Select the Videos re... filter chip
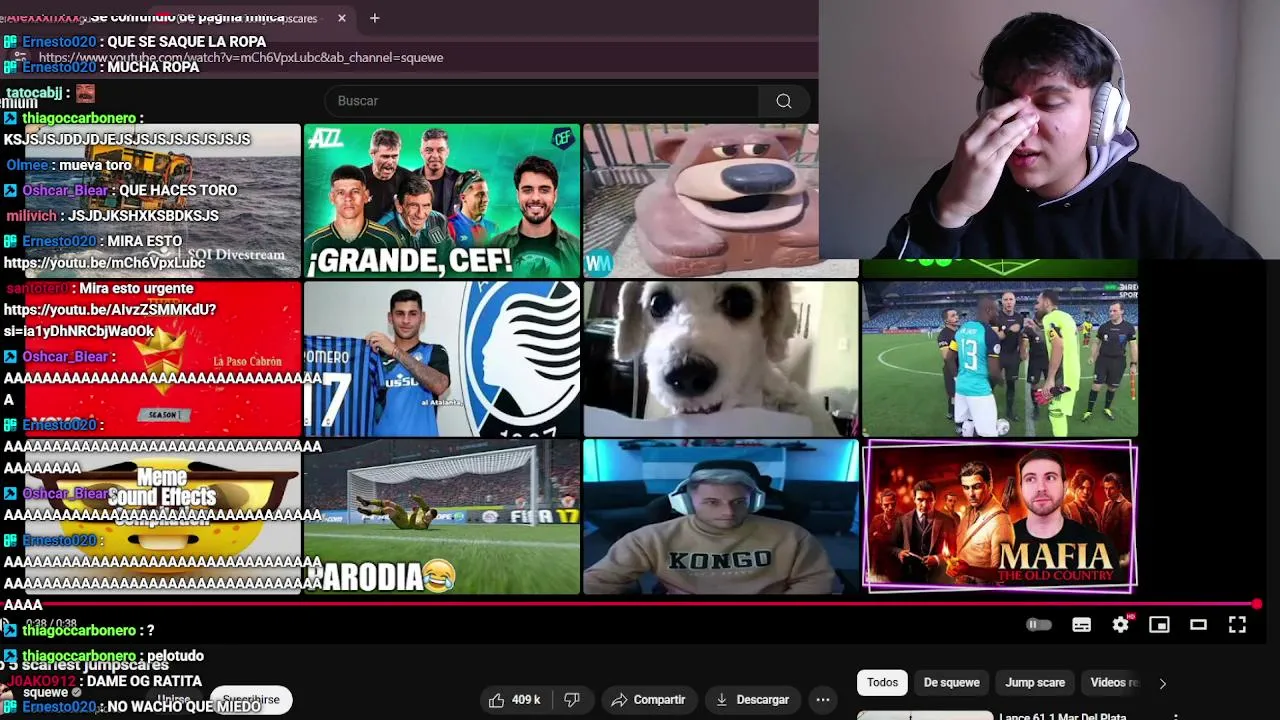This screenshot has height=720, width=1280. pos(1114,682)
